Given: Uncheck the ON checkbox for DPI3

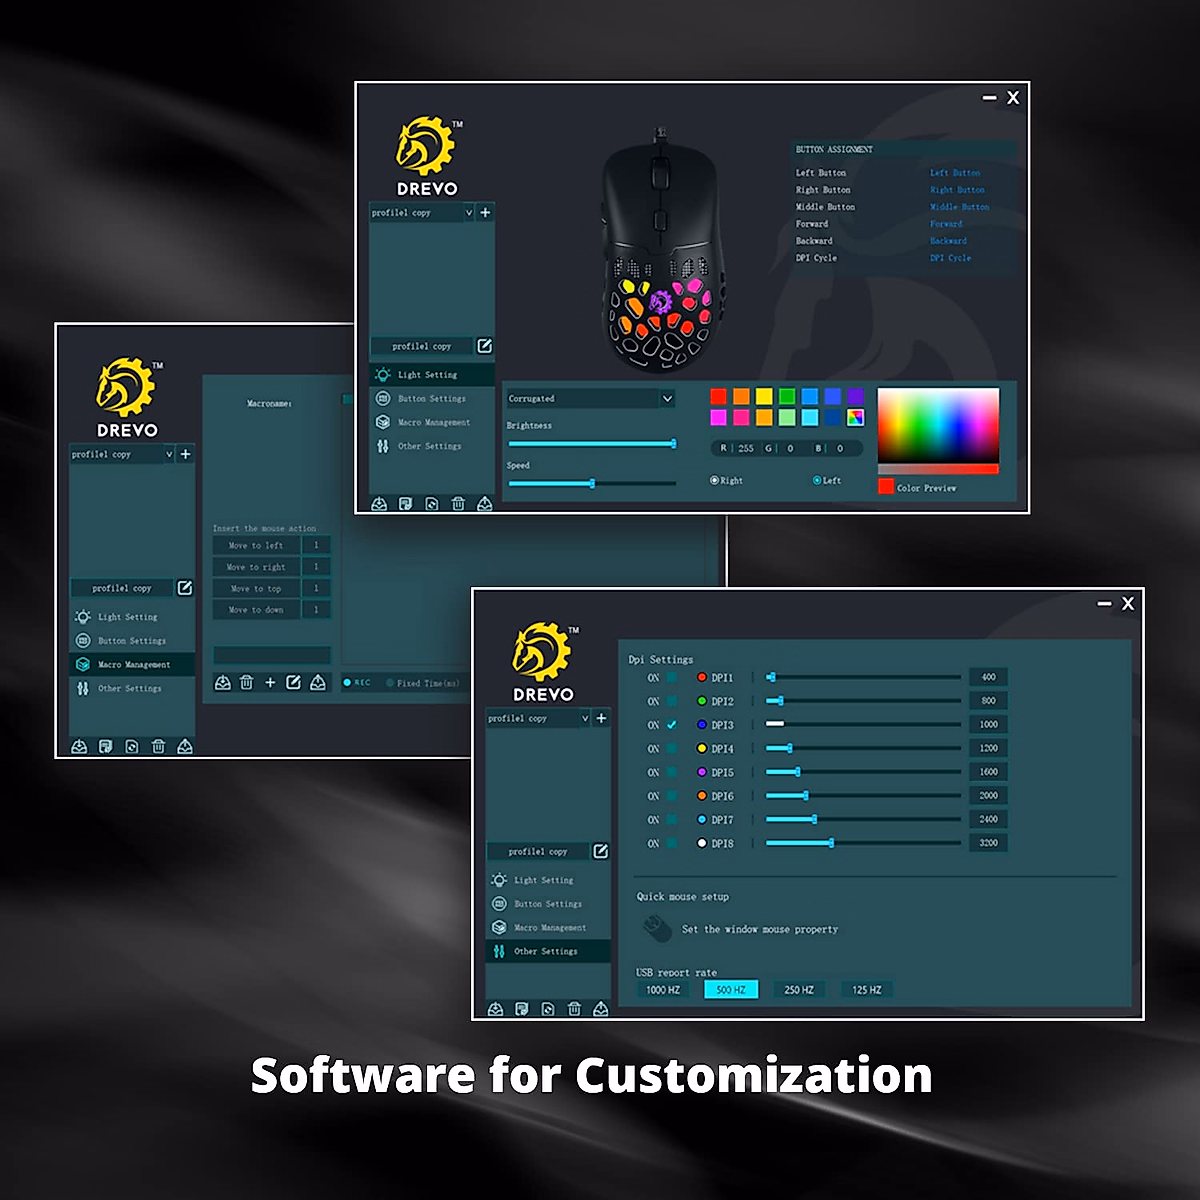Looking at the screenshot, I should [672, 725].
